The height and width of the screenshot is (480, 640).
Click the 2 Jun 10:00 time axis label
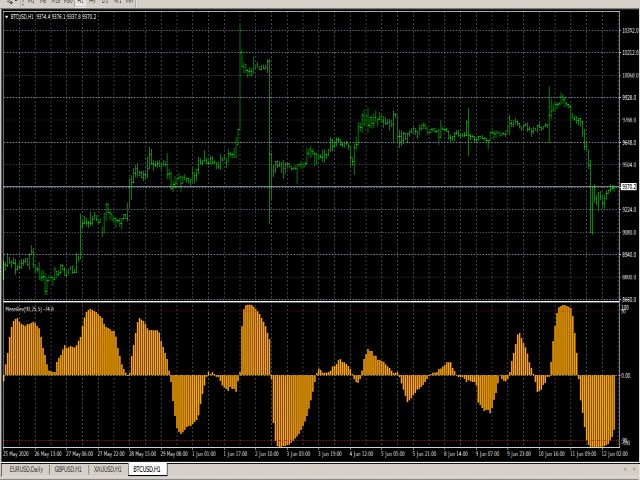click(268, 454)
